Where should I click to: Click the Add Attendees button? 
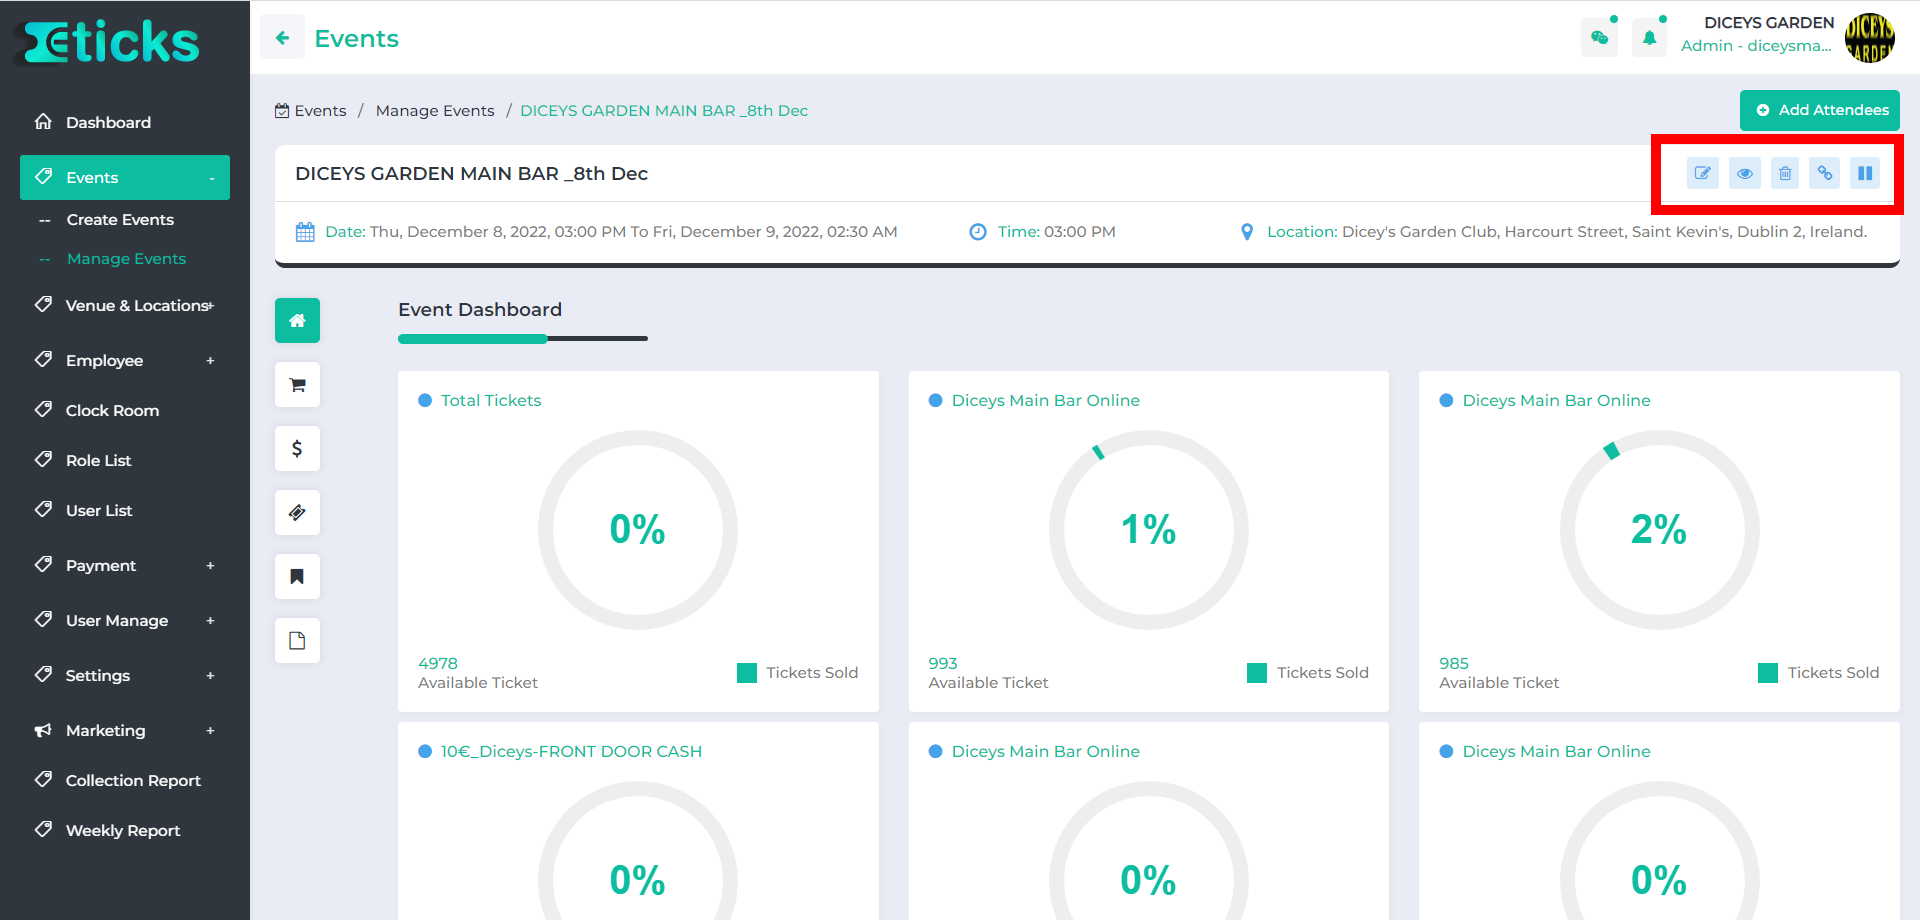[1820, 110]
